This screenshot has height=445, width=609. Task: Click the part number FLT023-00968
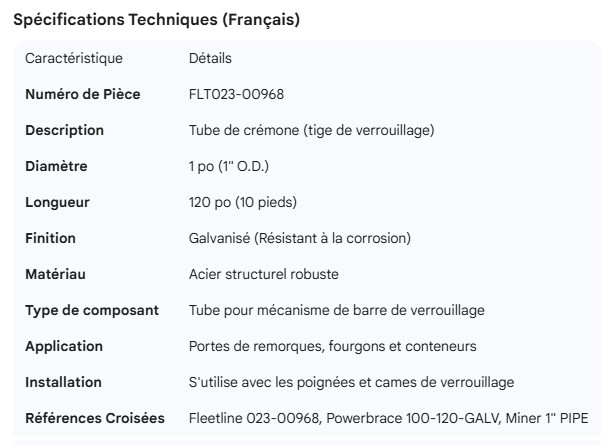235,94
